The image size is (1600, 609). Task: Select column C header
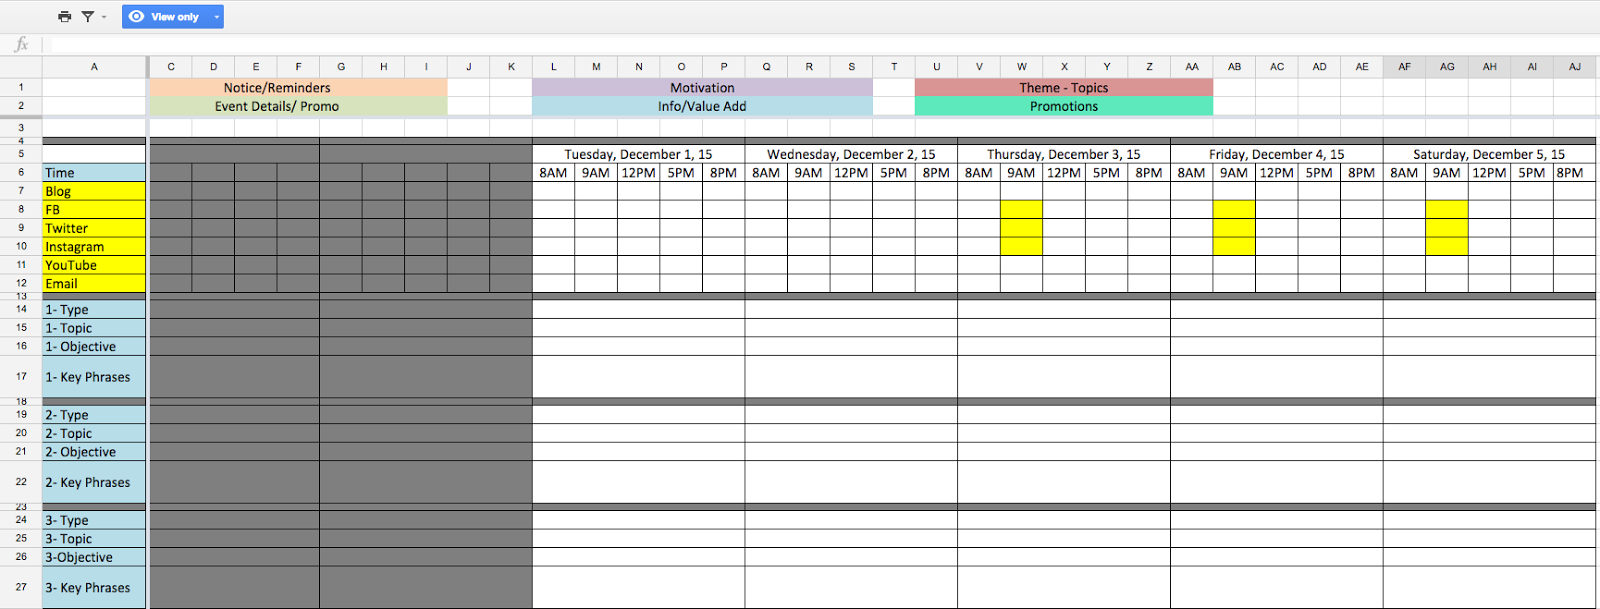[x=171, y=67]
